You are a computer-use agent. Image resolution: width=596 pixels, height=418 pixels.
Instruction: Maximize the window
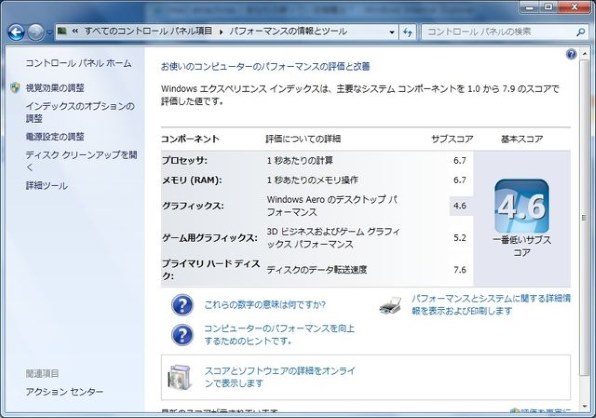[548, 7]
